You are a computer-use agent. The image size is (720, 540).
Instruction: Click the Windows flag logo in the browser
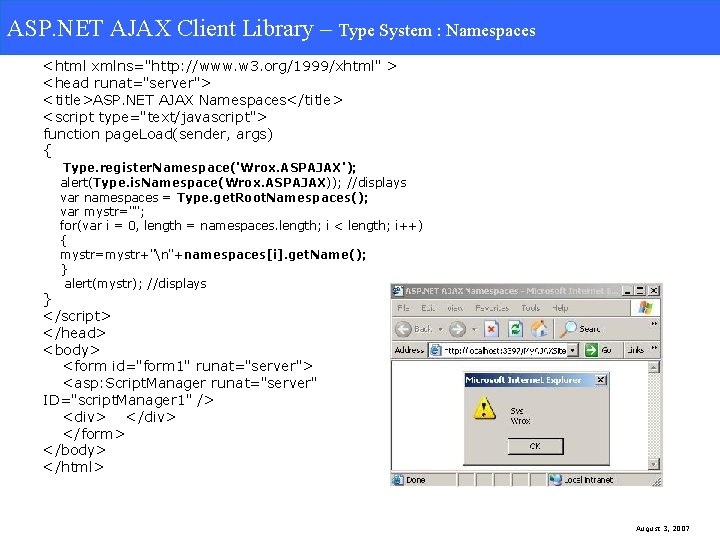[646, 308]
